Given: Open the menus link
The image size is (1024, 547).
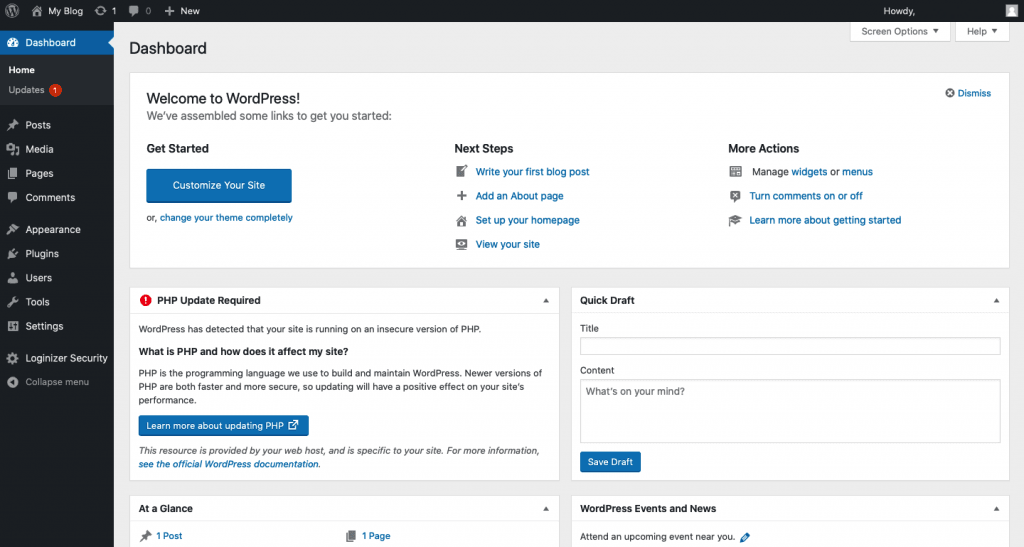Looking at the screenshot, I should click(857, 172).
